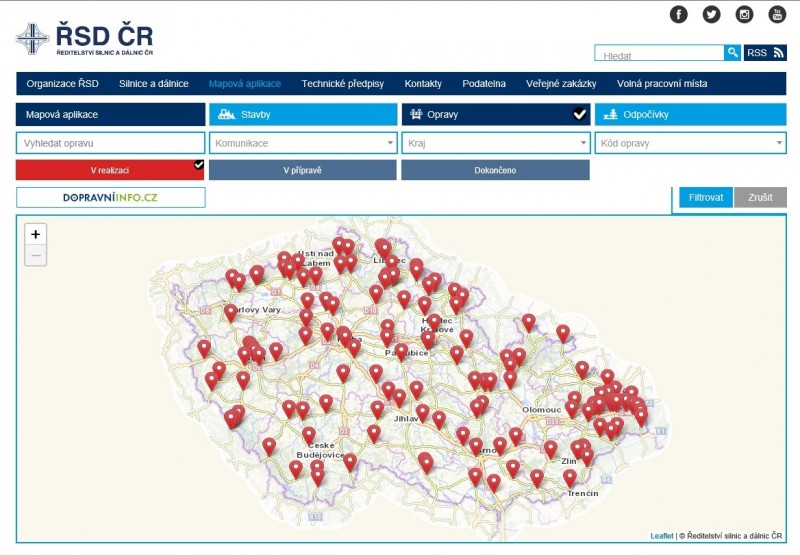Viewport: 800px width, 555px height.
Task: Open the Kontakty menu item
Action: [x=423, y=84]
